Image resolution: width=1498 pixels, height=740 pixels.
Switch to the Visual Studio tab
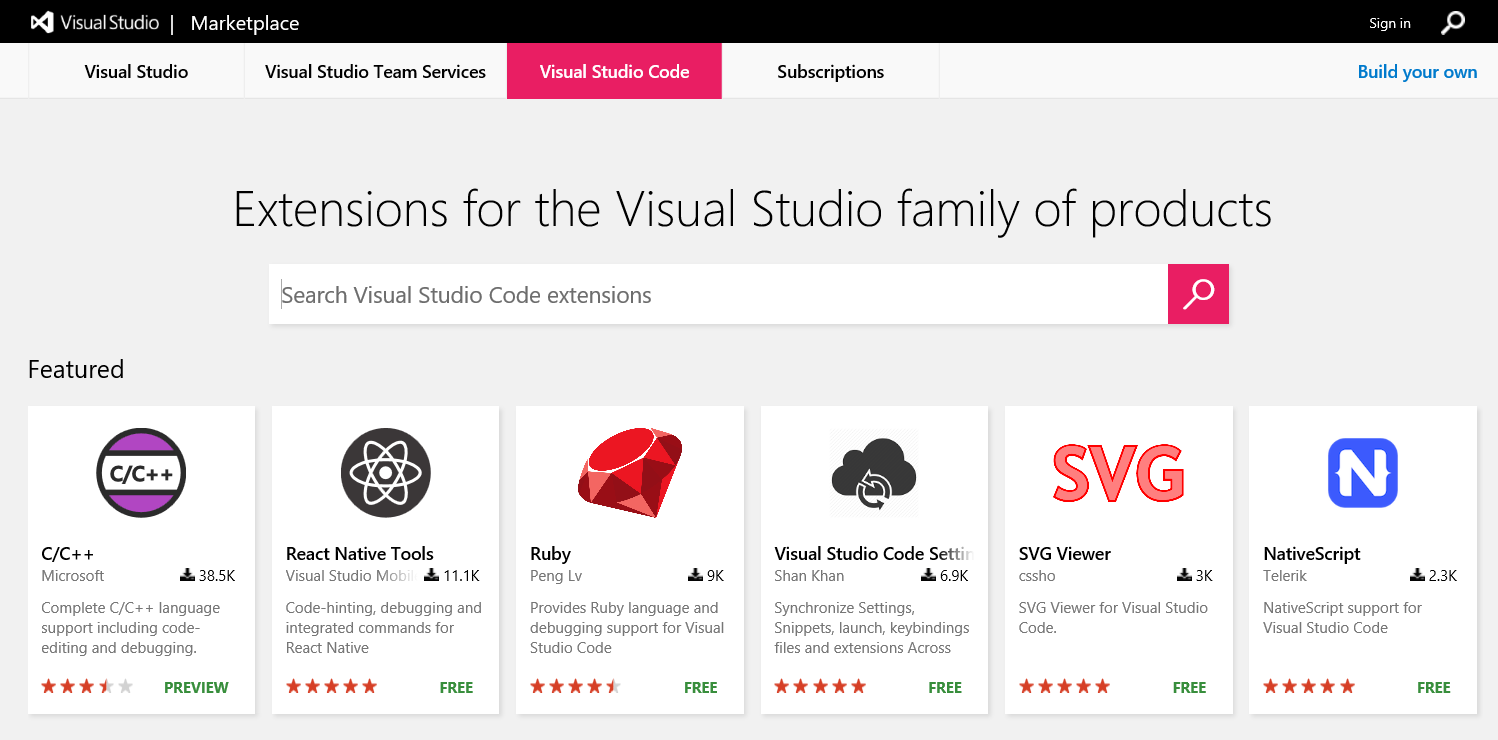(x=136, y=72)
